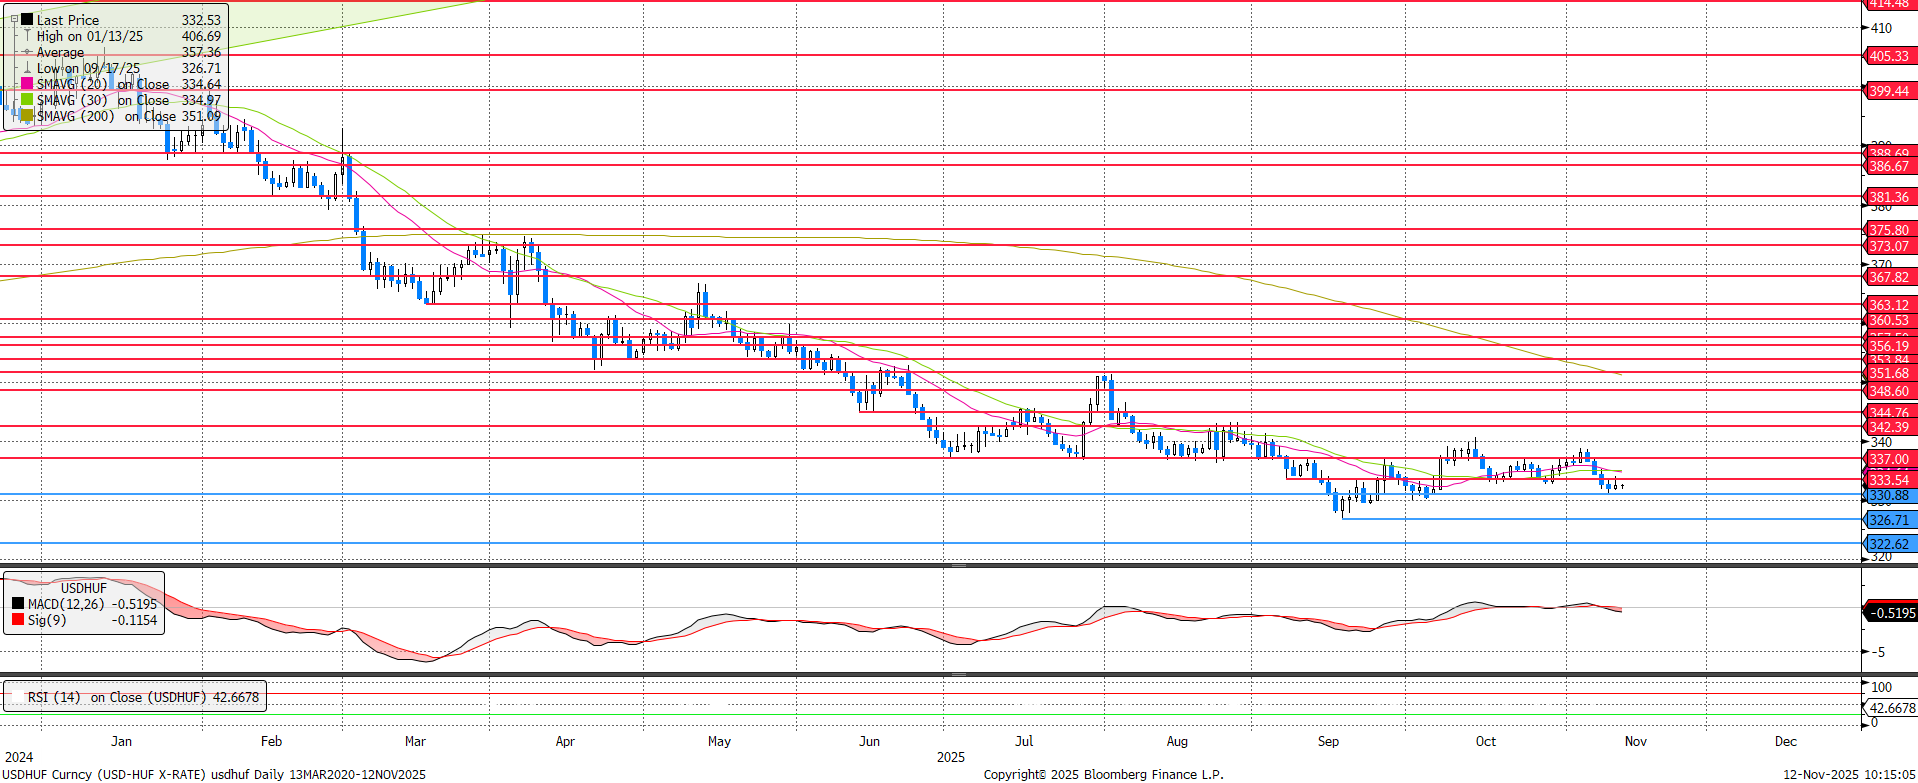
Task: Click the pink SMAVG (20) legend swatch
Action: point(27,84)
